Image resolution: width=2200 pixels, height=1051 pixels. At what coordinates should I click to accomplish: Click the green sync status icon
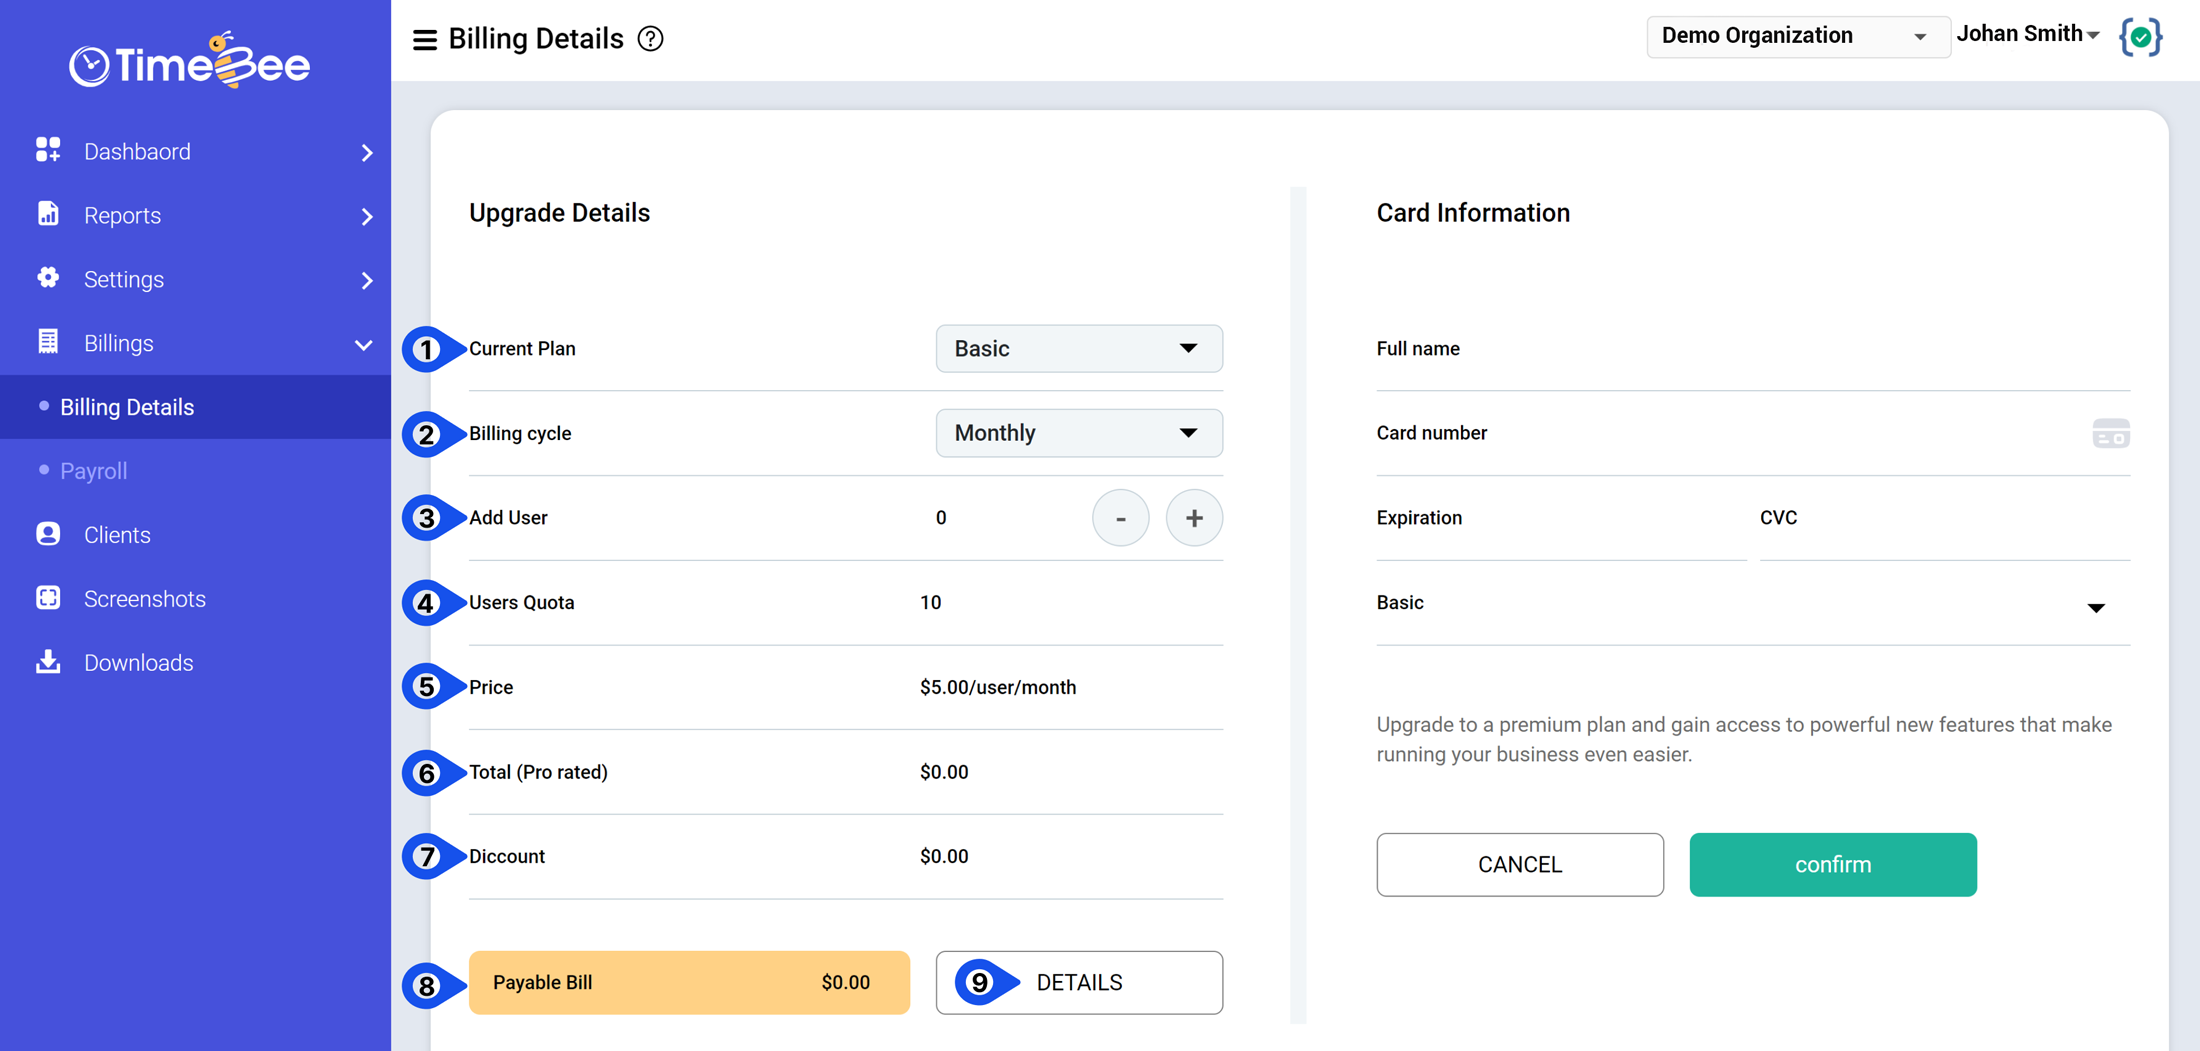point(2140,37)
